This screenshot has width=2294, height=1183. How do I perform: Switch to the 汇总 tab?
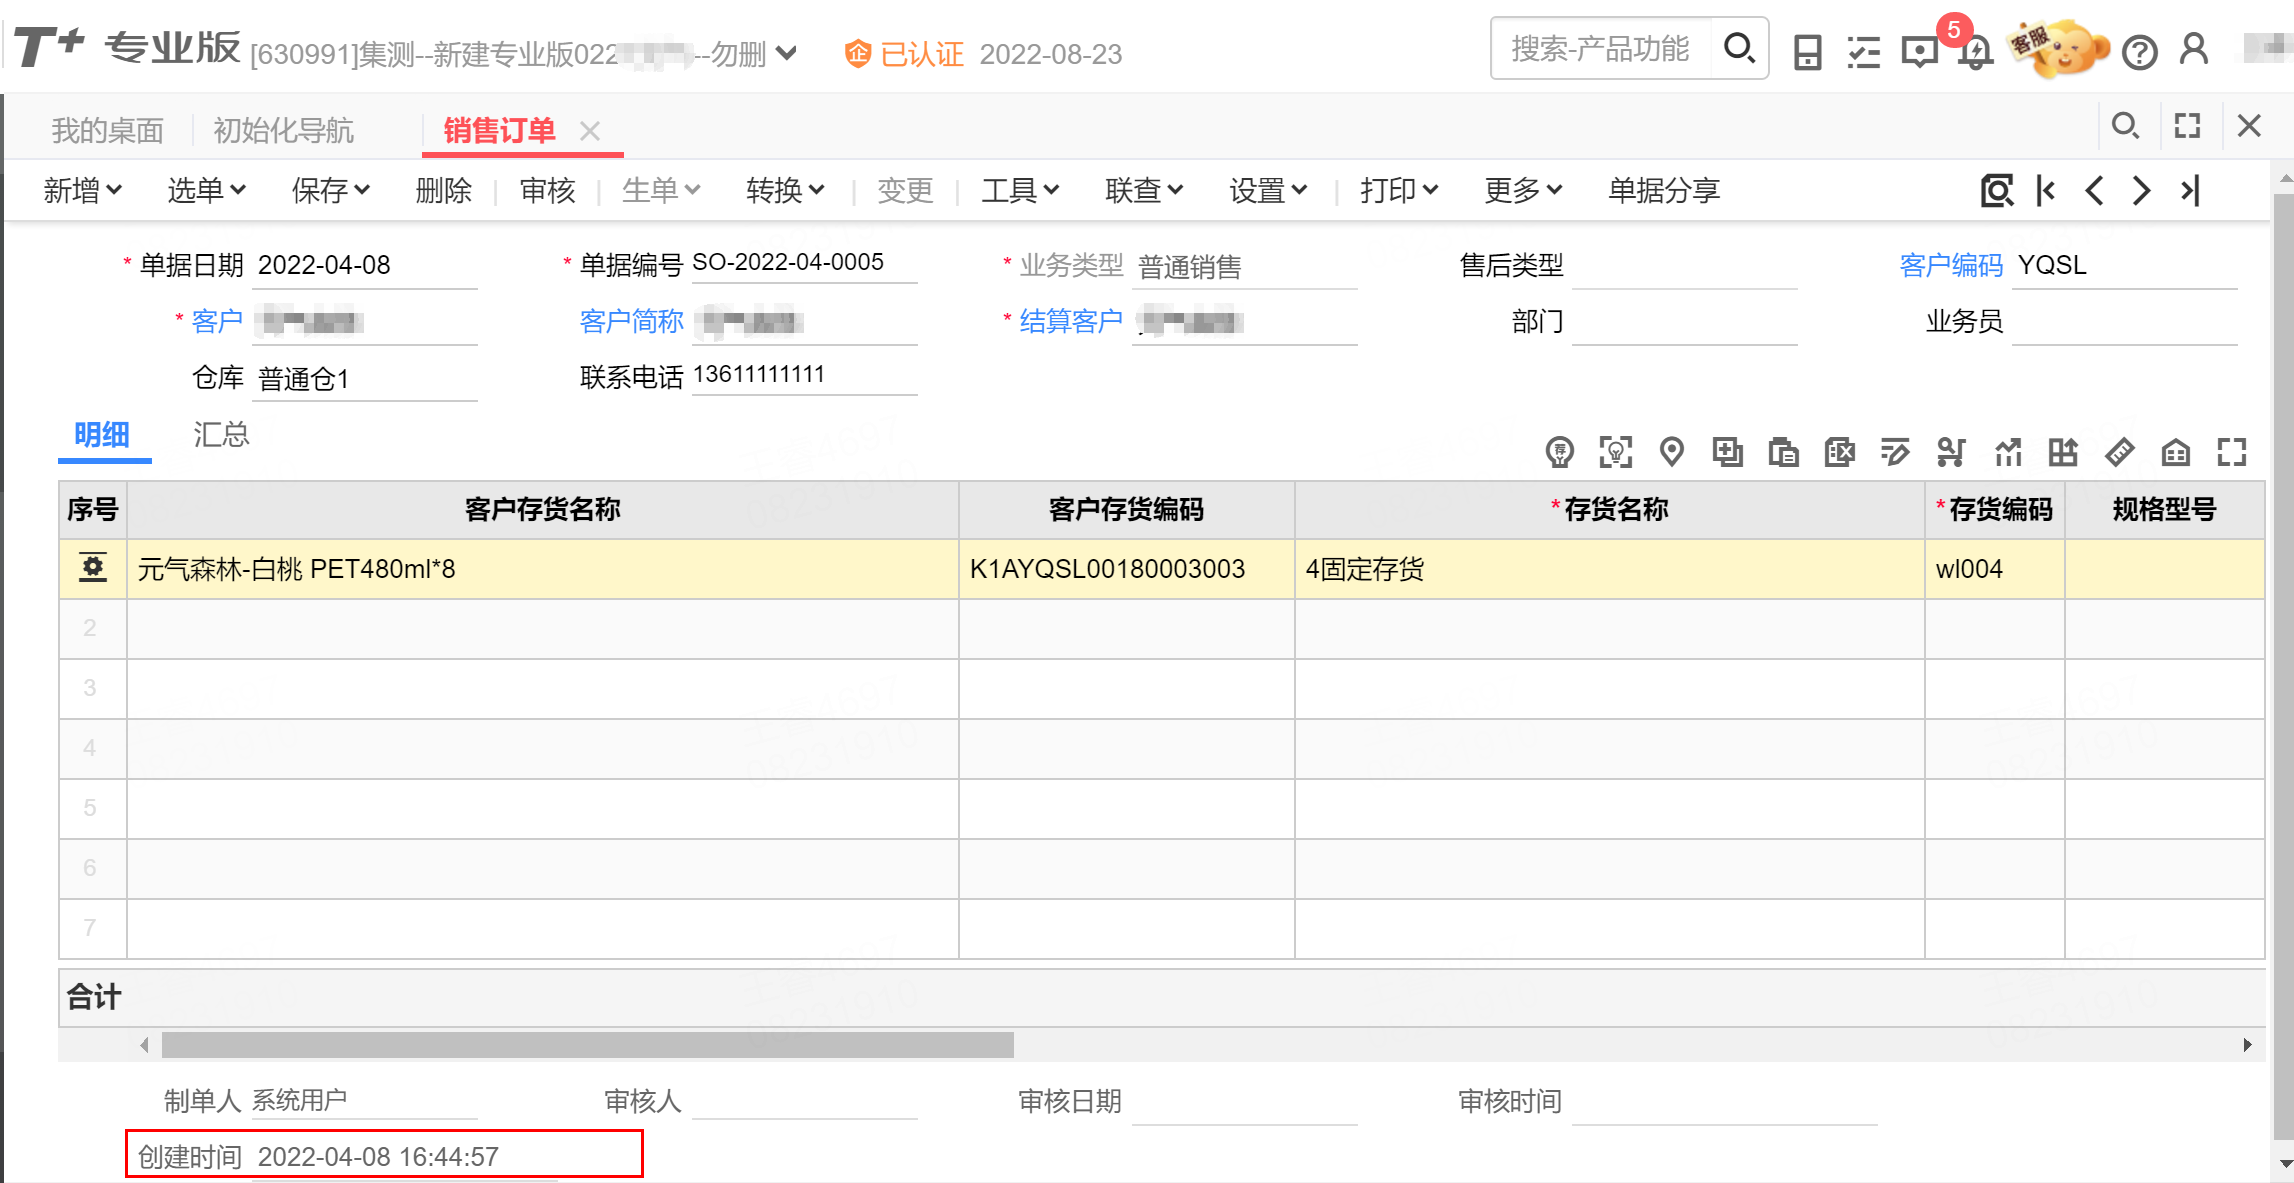(221, 435)
